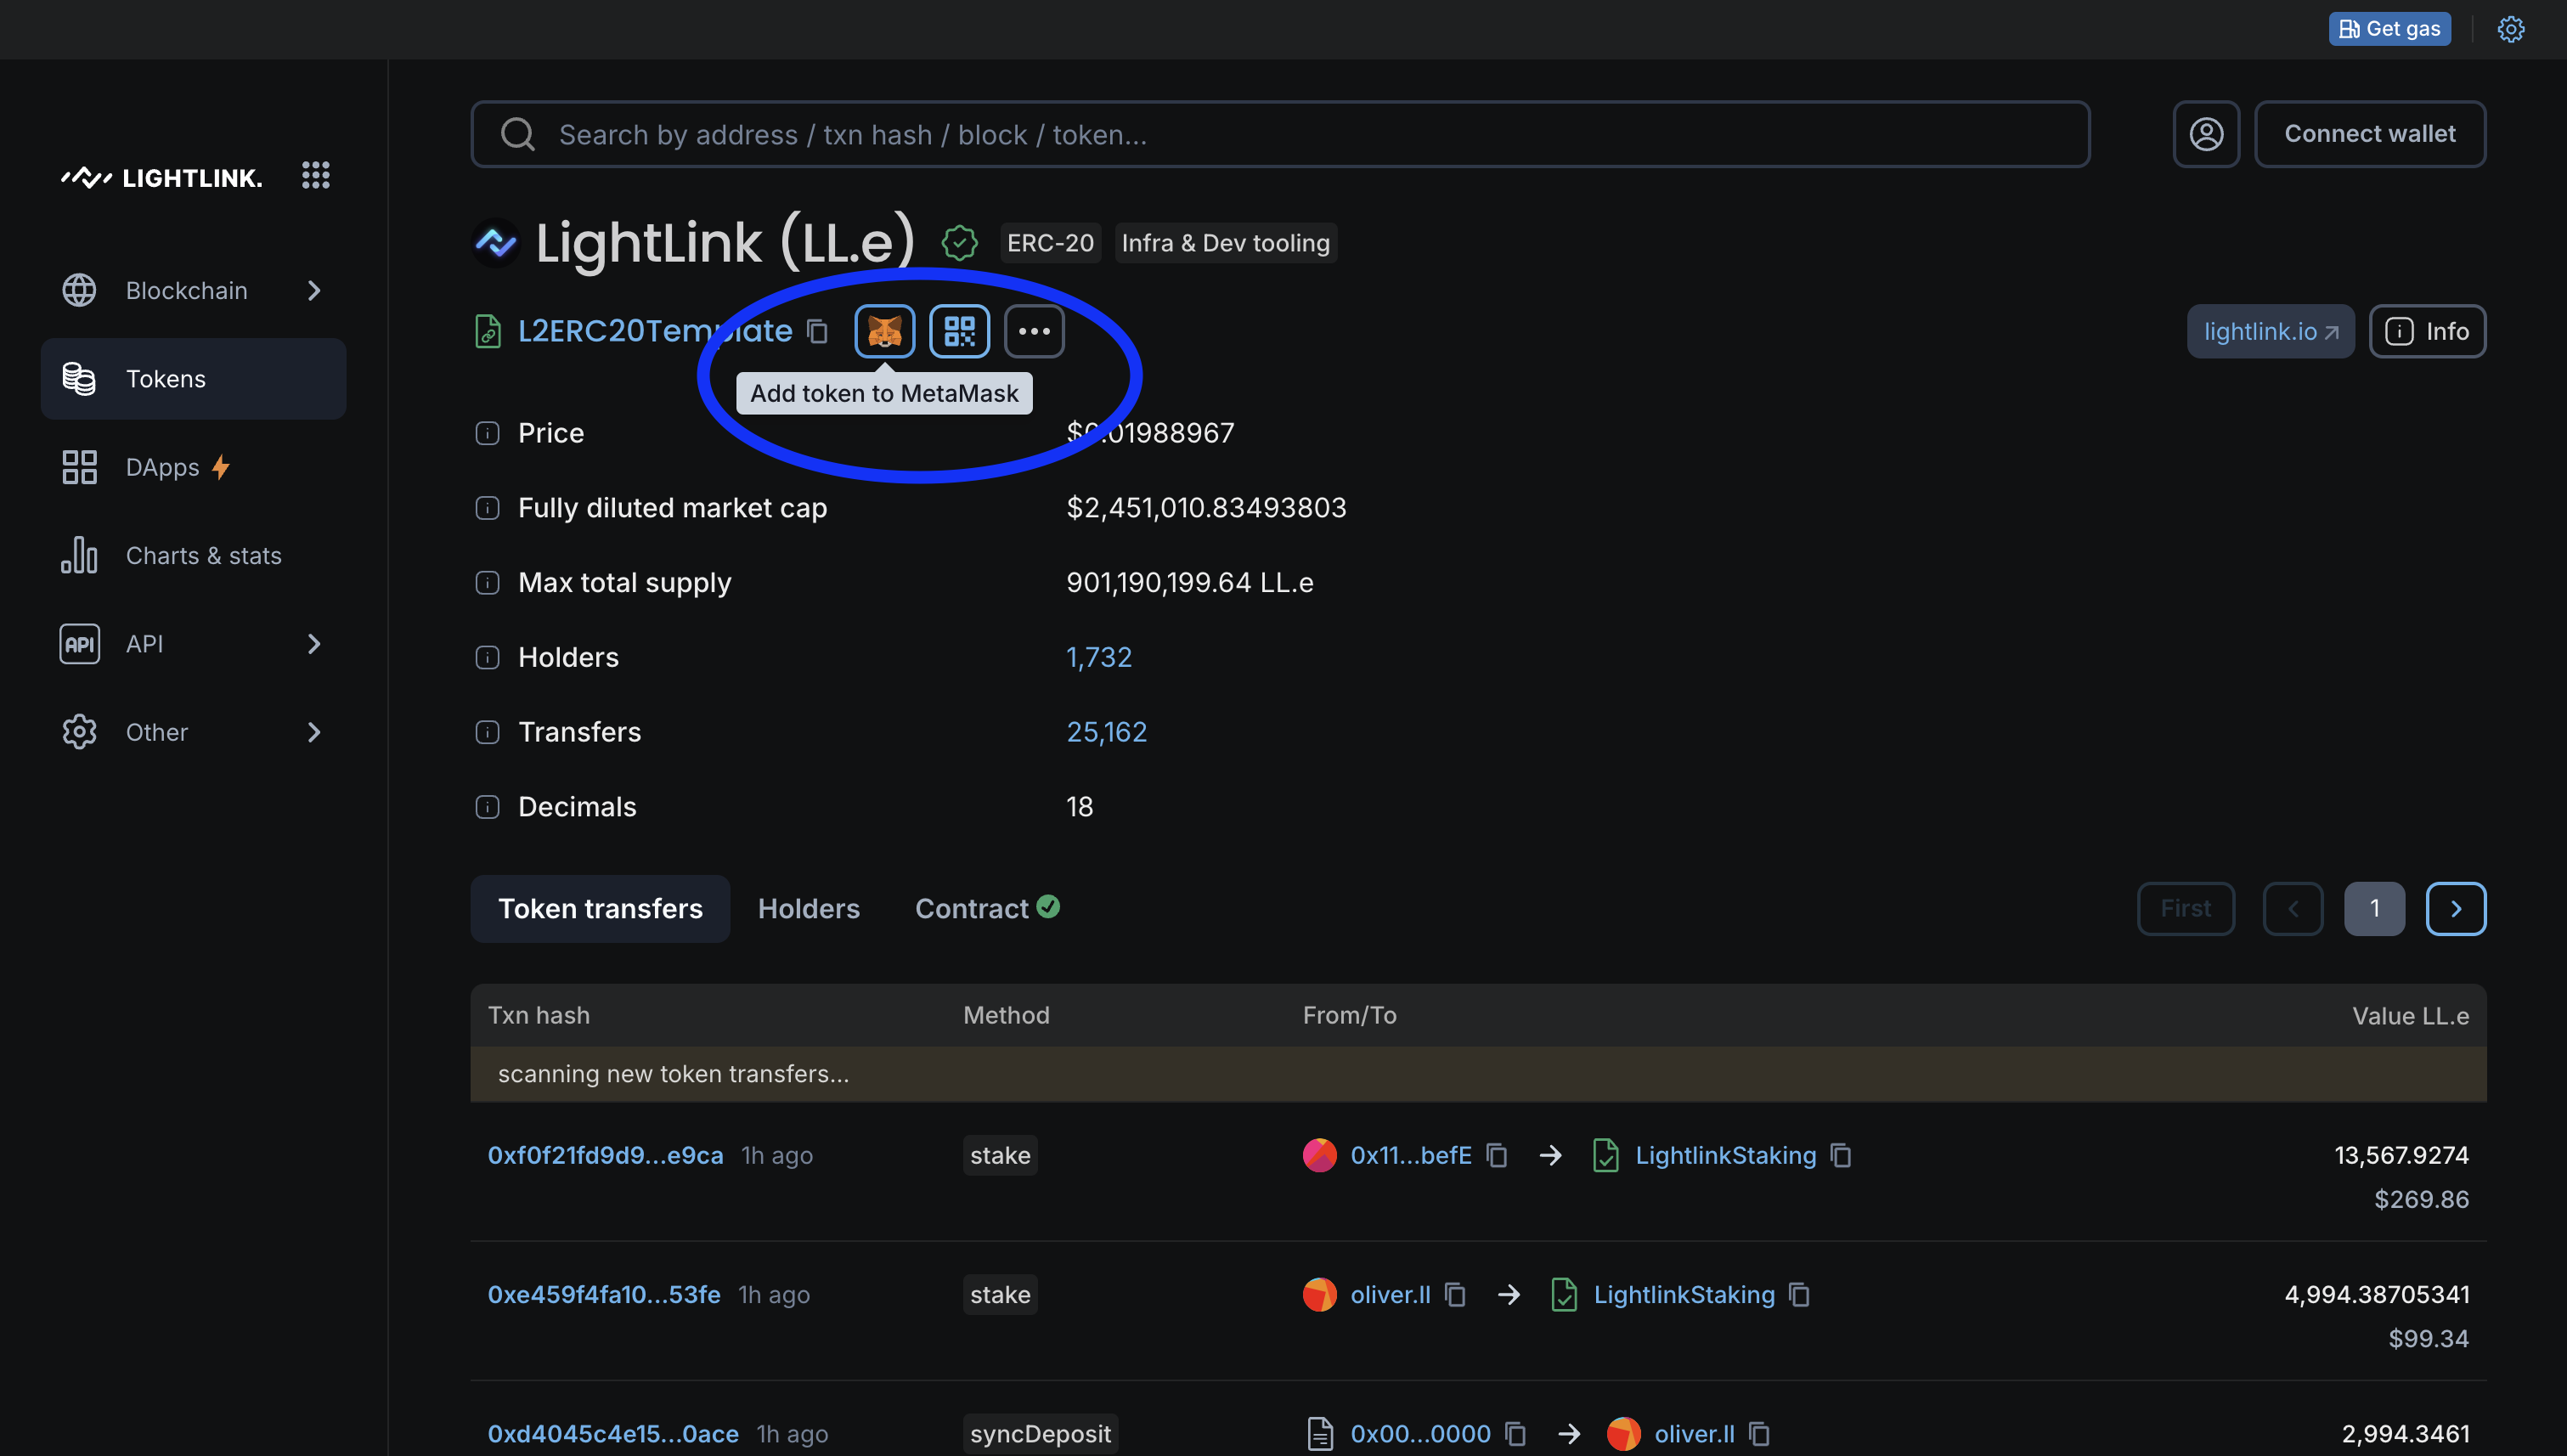This screenshot has height=1456, width=2567.
Task: Click the info icon beside Price
Action: 487,433
